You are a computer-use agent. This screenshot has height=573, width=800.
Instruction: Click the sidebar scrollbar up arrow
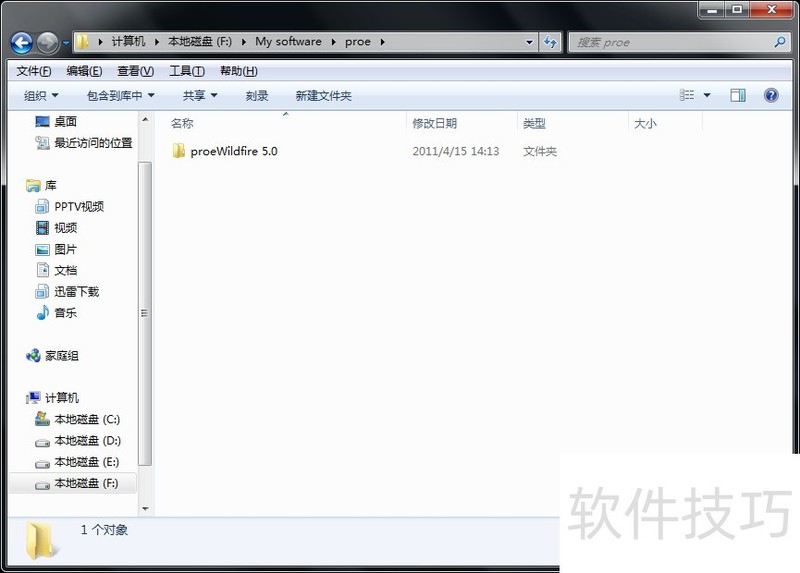[x=145, y=119]
